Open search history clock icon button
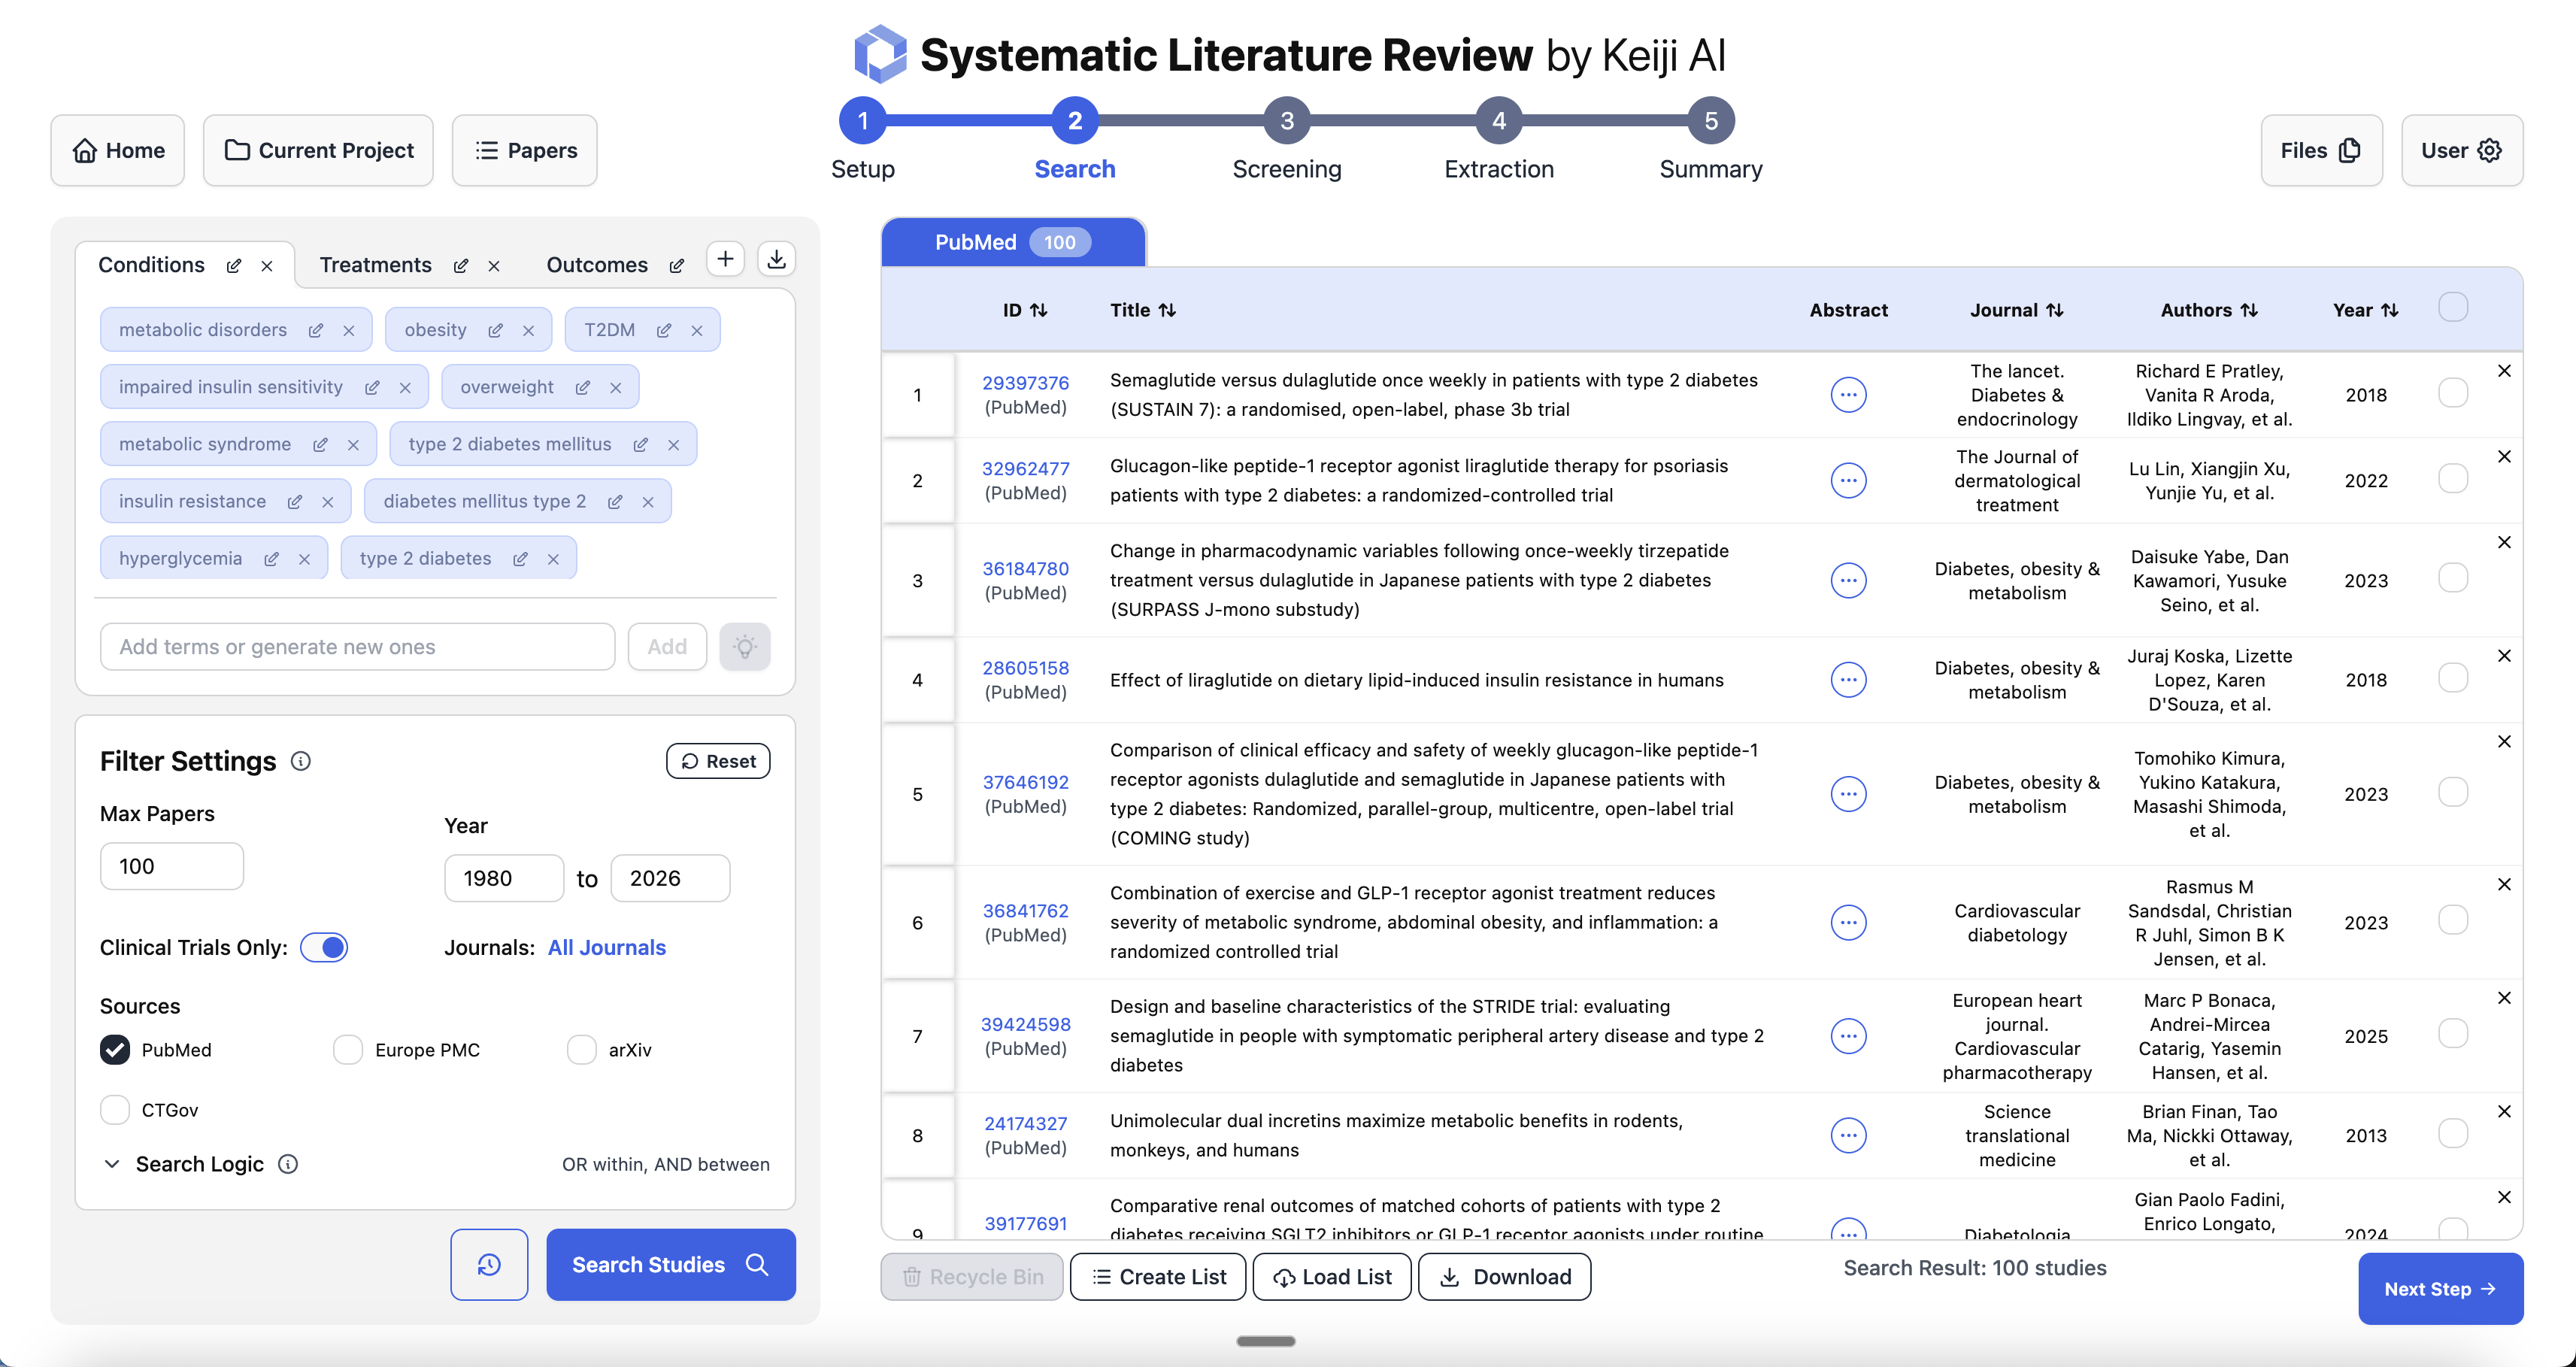The width and height of the screenshot is (2576, 1367). point(488,1264)
